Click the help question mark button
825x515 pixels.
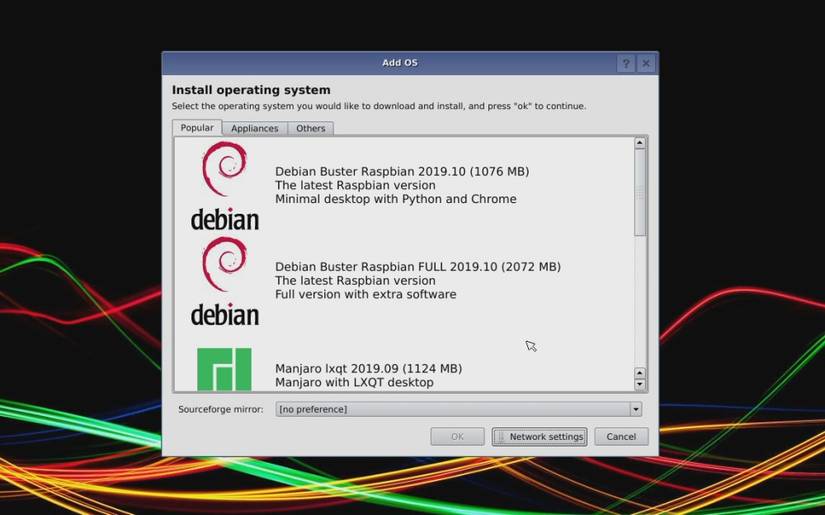(x=626, y=64)
